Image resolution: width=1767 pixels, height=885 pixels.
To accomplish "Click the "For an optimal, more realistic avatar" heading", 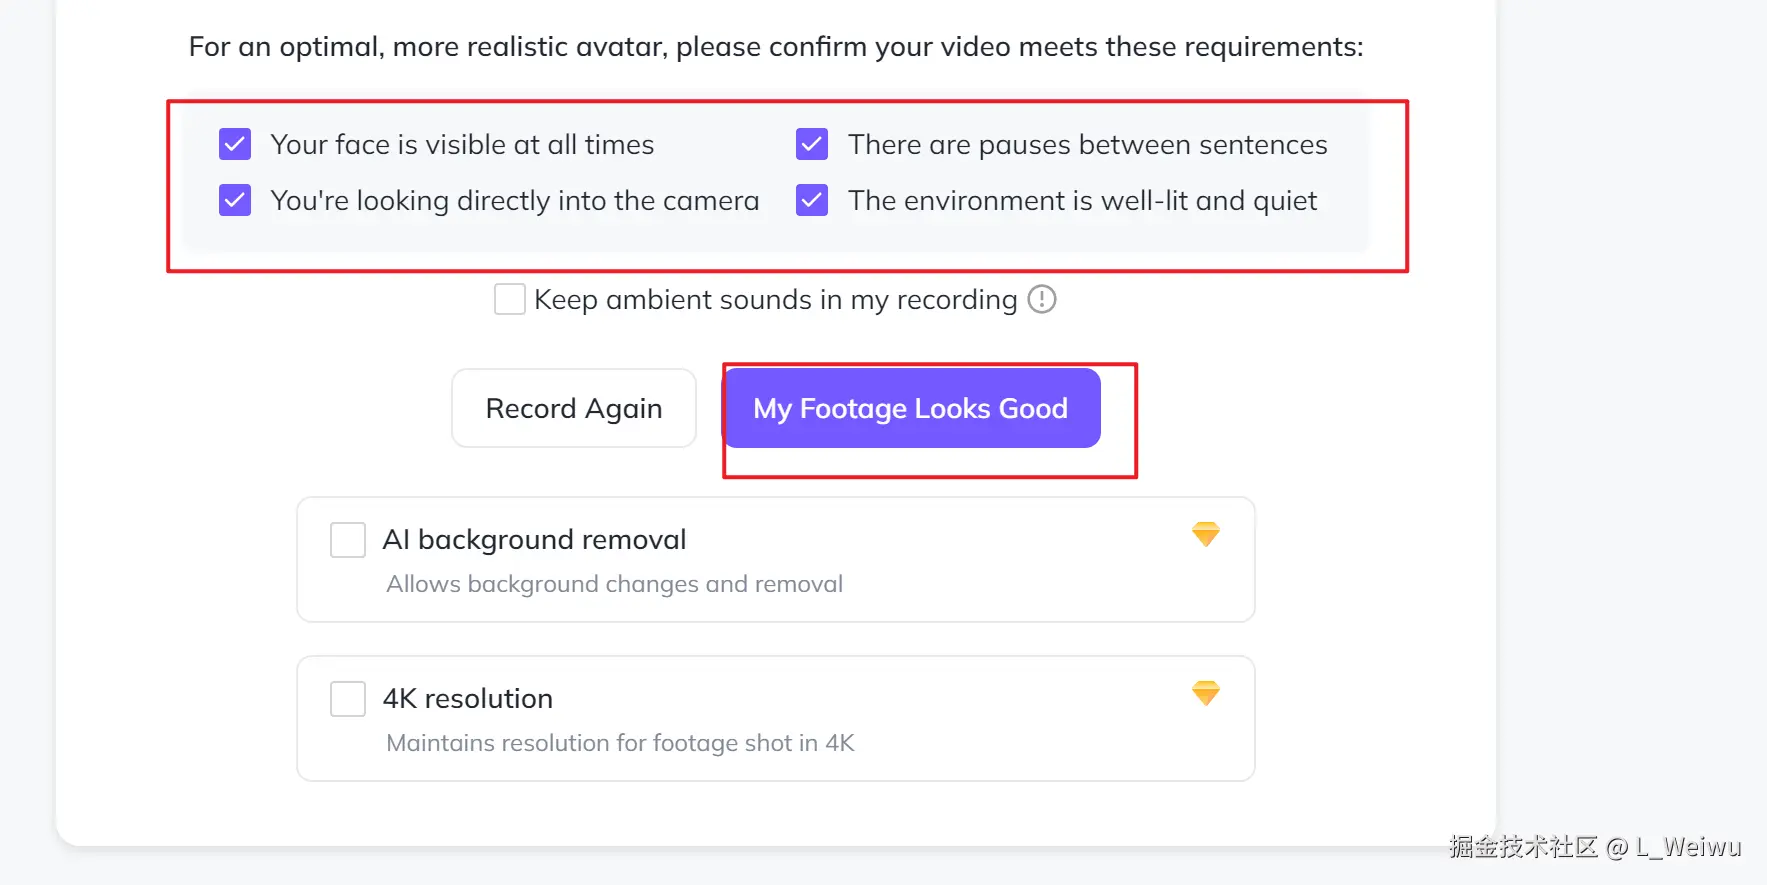I will 775,47.
